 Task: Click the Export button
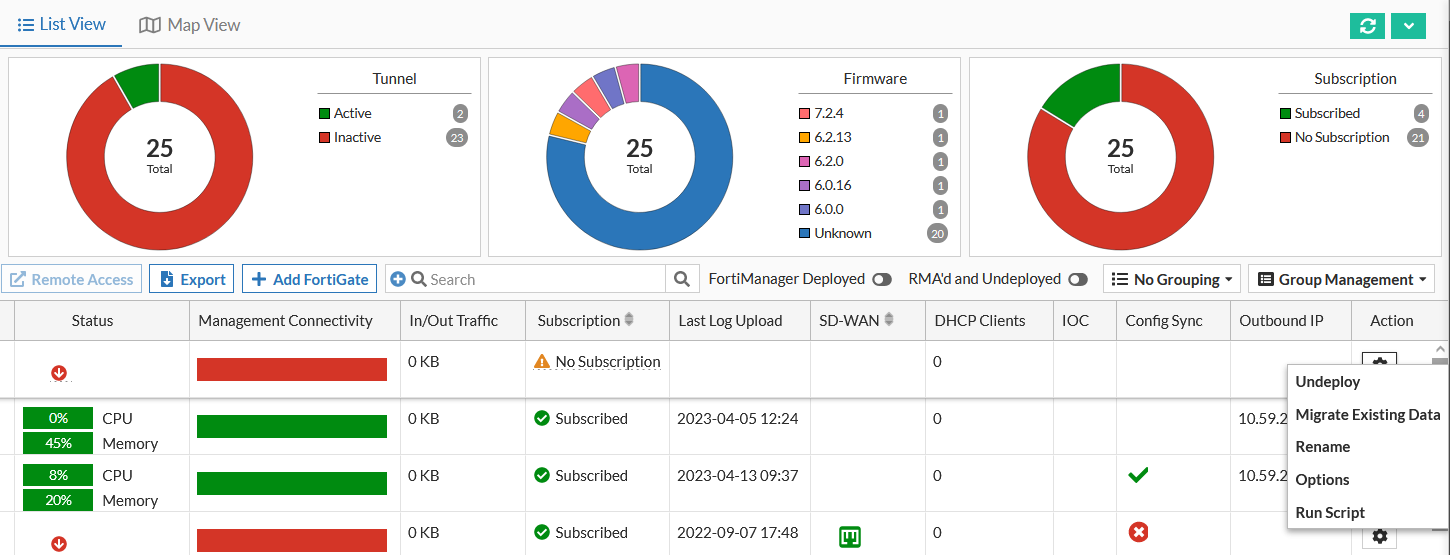tap(192, 279)
